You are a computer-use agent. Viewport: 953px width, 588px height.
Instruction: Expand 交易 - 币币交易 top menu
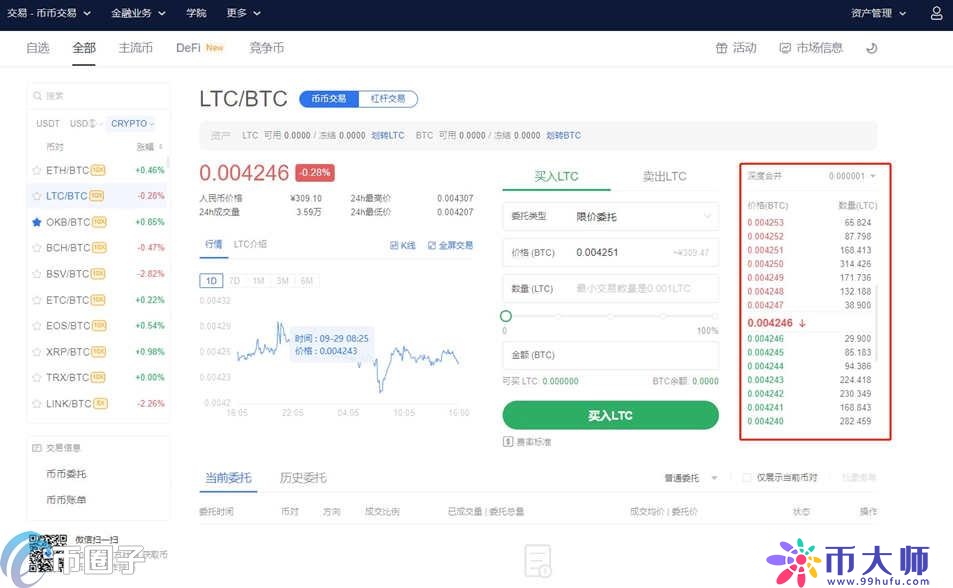[49, 13]
